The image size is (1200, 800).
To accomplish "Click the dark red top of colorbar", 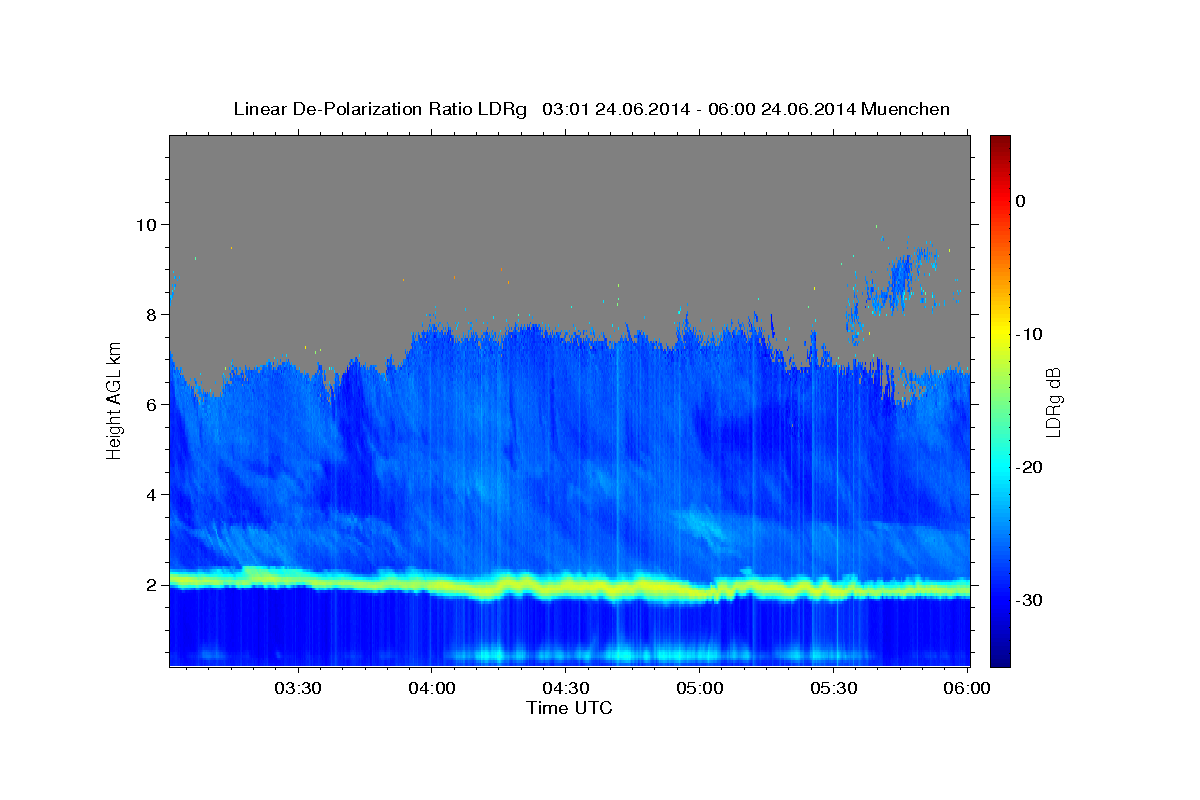I will point(1000,142).
